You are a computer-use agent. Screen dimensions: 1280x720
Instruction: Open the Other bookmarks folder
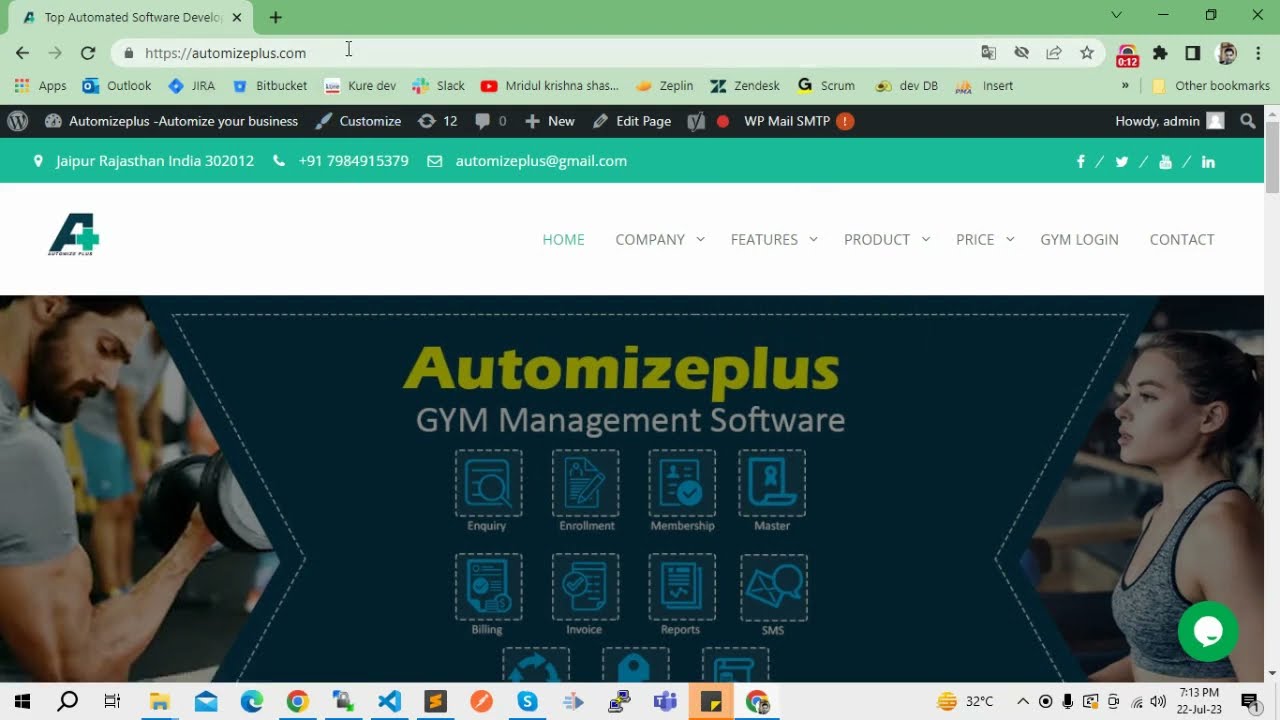click(1211, 86)
